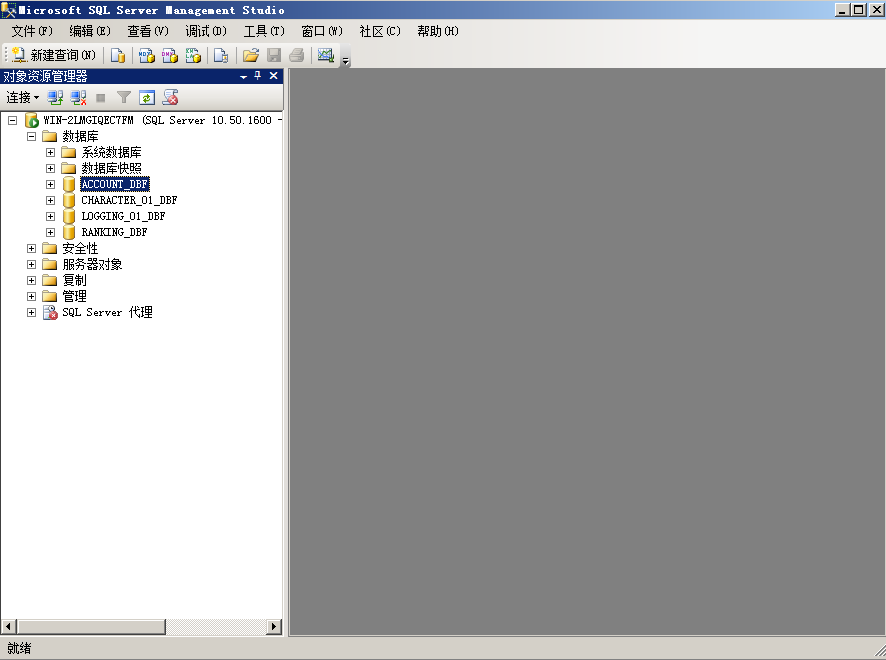The width and height of the screenshot is (886, 660).
Task: Click the Open File folder icon
Action: click(251, 55)
